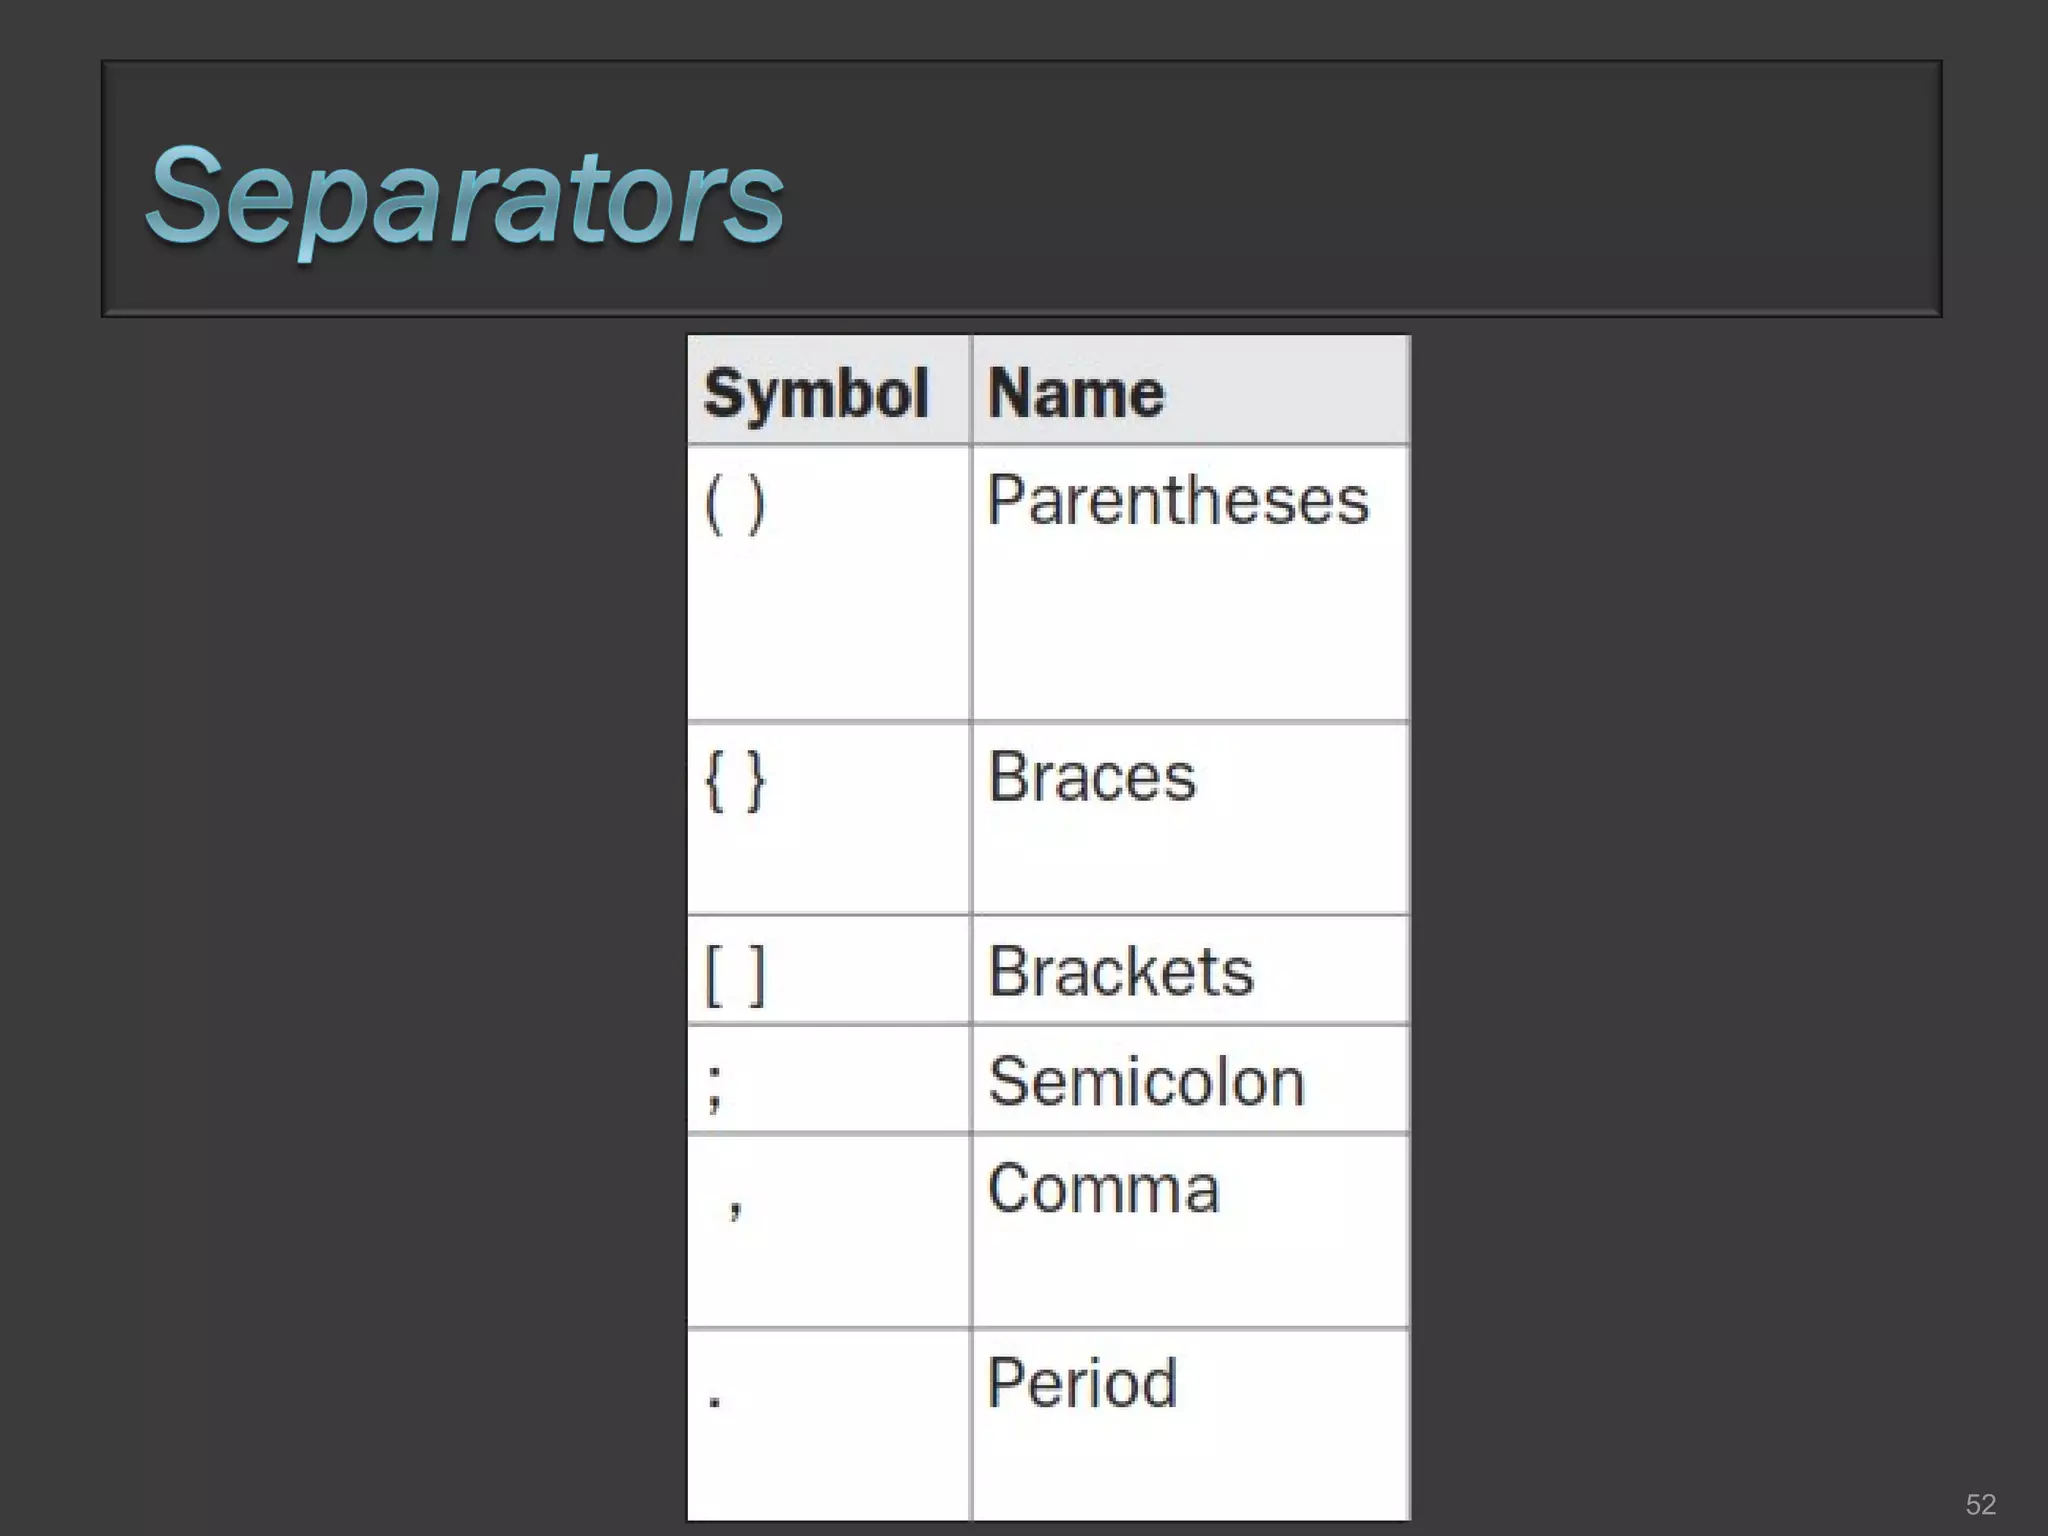Select the Period name text
Image resolution: width=2048 pixels, height=1536 pixels.
(x=1082, y=1384)
